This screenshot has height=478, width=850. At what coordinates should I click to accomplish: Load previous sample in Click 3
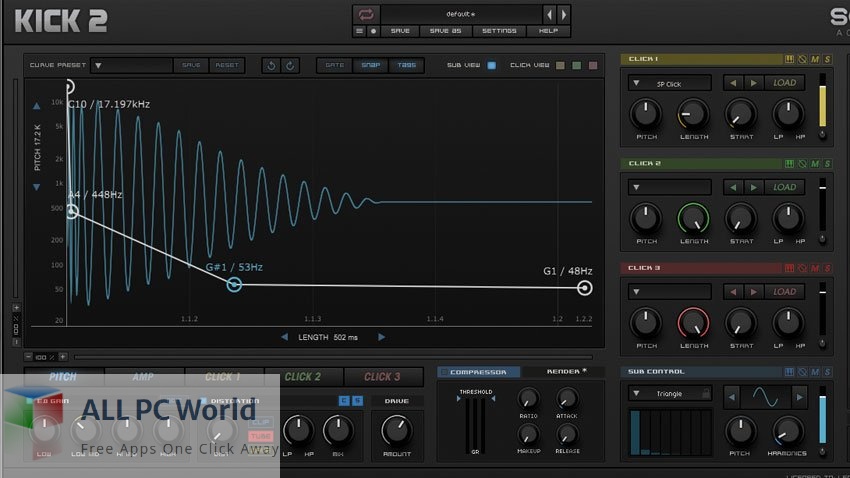(733, 292)
